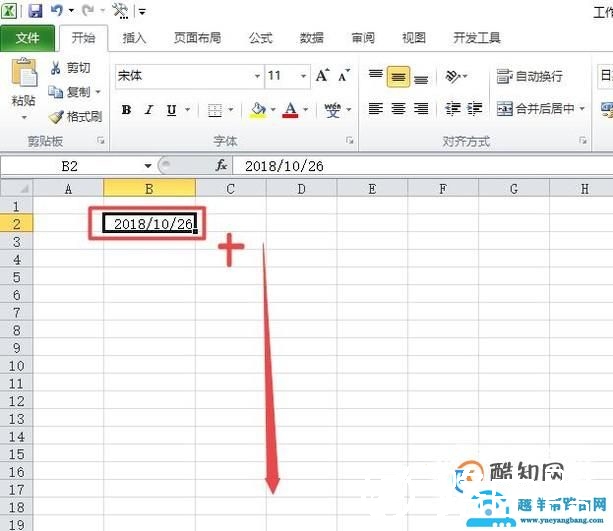Switch to the 页面布局 Page Layout tab
Viewport: 613px width, 531px height.
[x=197, y=38]
